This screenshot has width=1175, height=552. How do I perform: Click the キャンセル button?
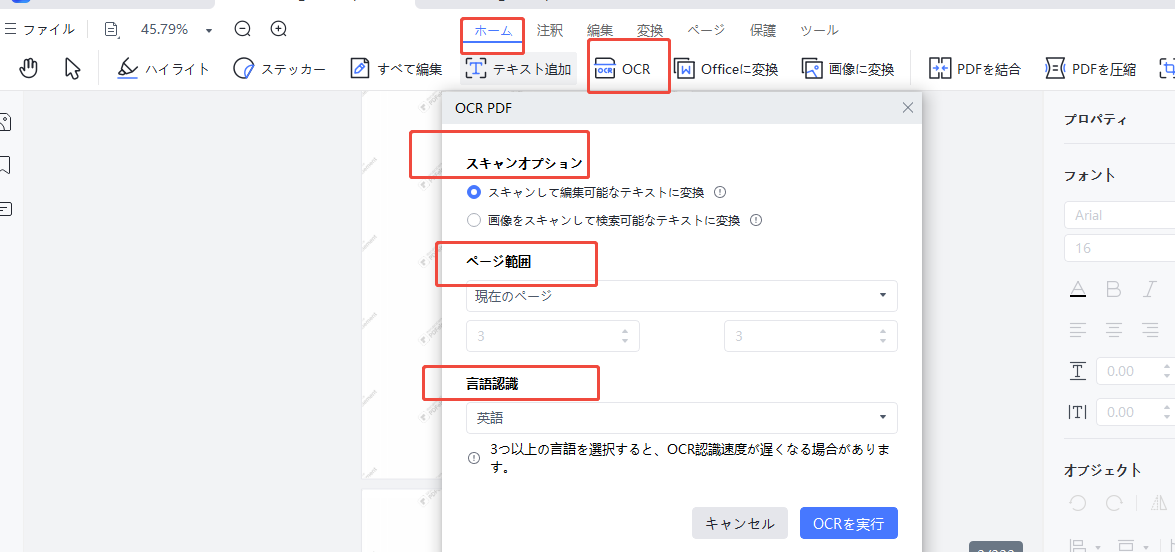[x=740, y=524]
